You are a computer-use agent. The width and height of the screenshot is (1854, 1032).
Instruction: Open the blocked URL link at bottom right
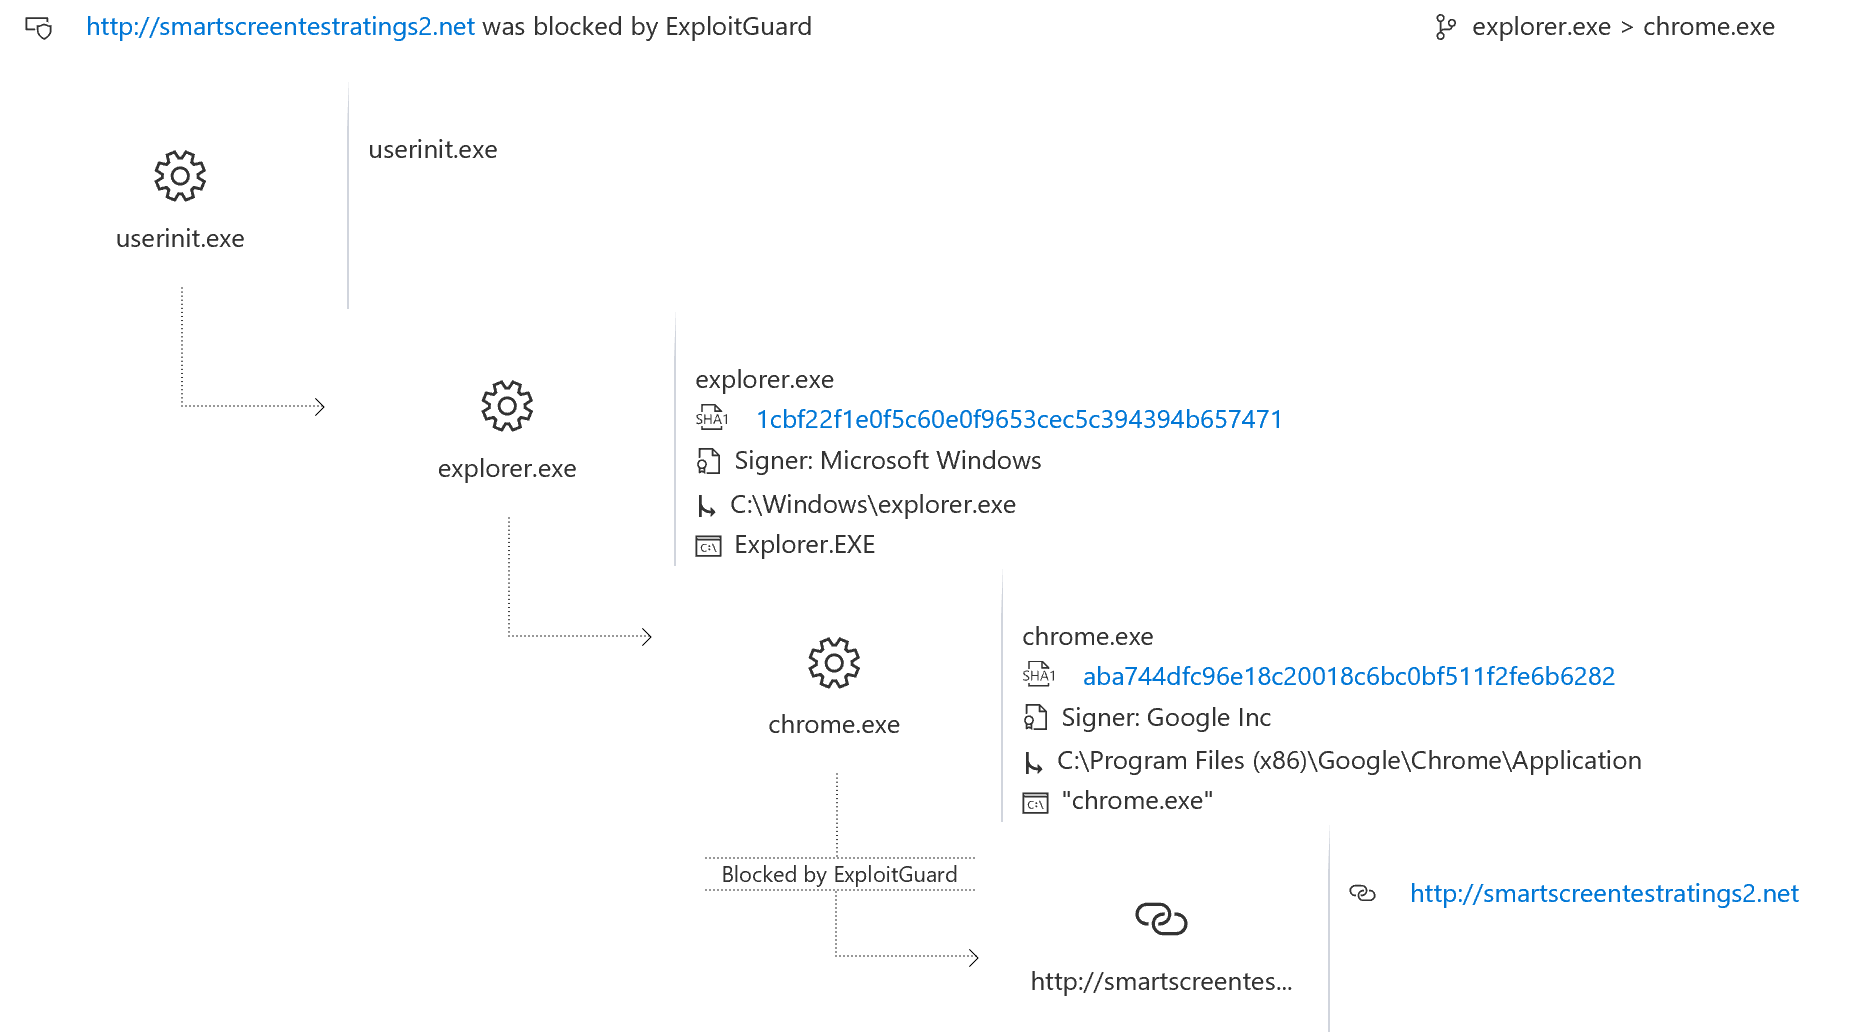pyautogui.click(x=1603, y=893)
